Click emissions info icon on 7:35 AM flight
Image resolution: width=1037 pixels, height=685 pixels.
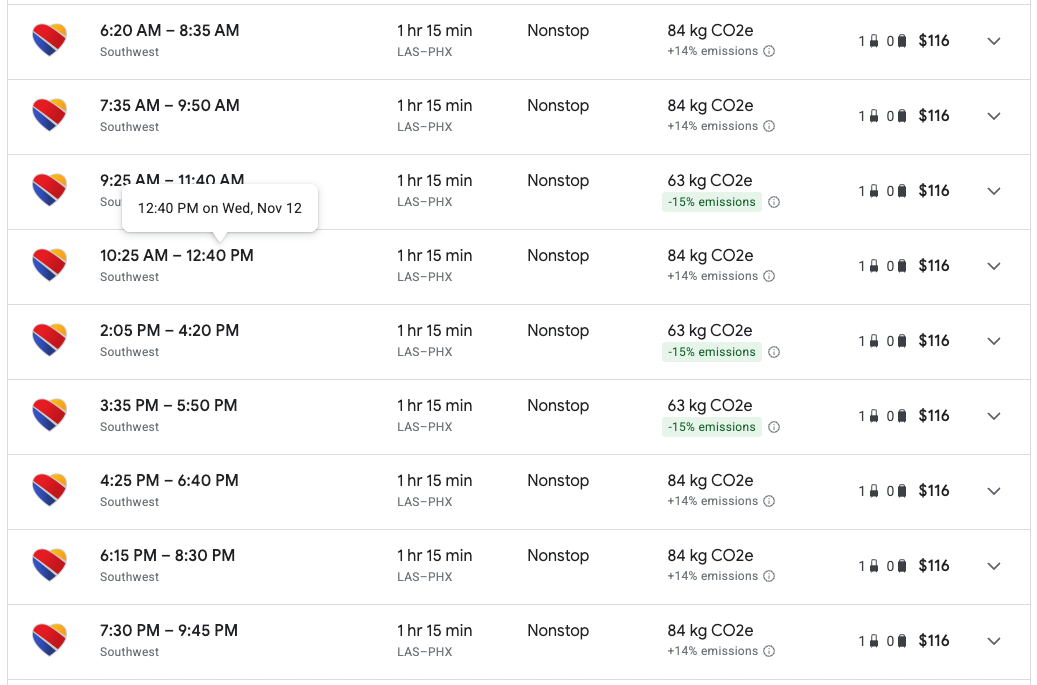click(769, 127)
